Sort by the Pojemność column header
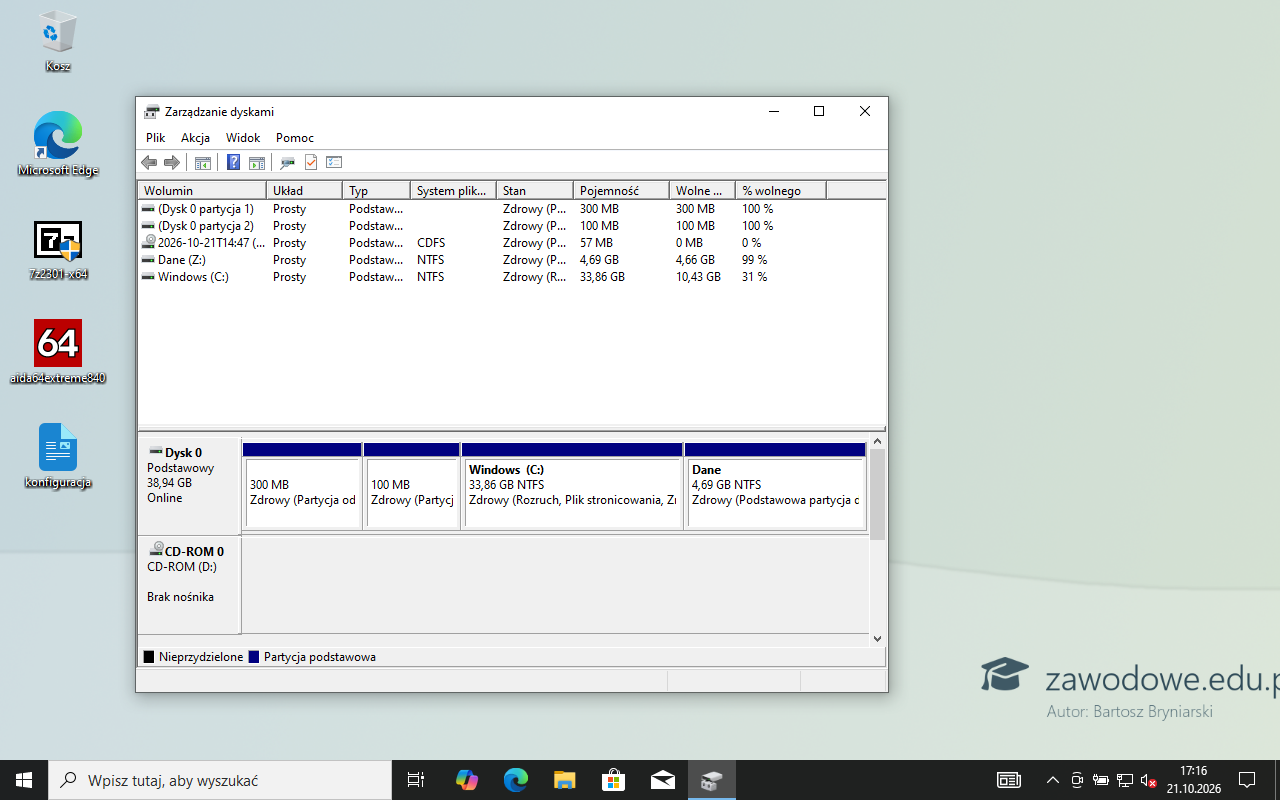Image resolution: width=1280 pixels, height=800 pixels. pos(621,190)
